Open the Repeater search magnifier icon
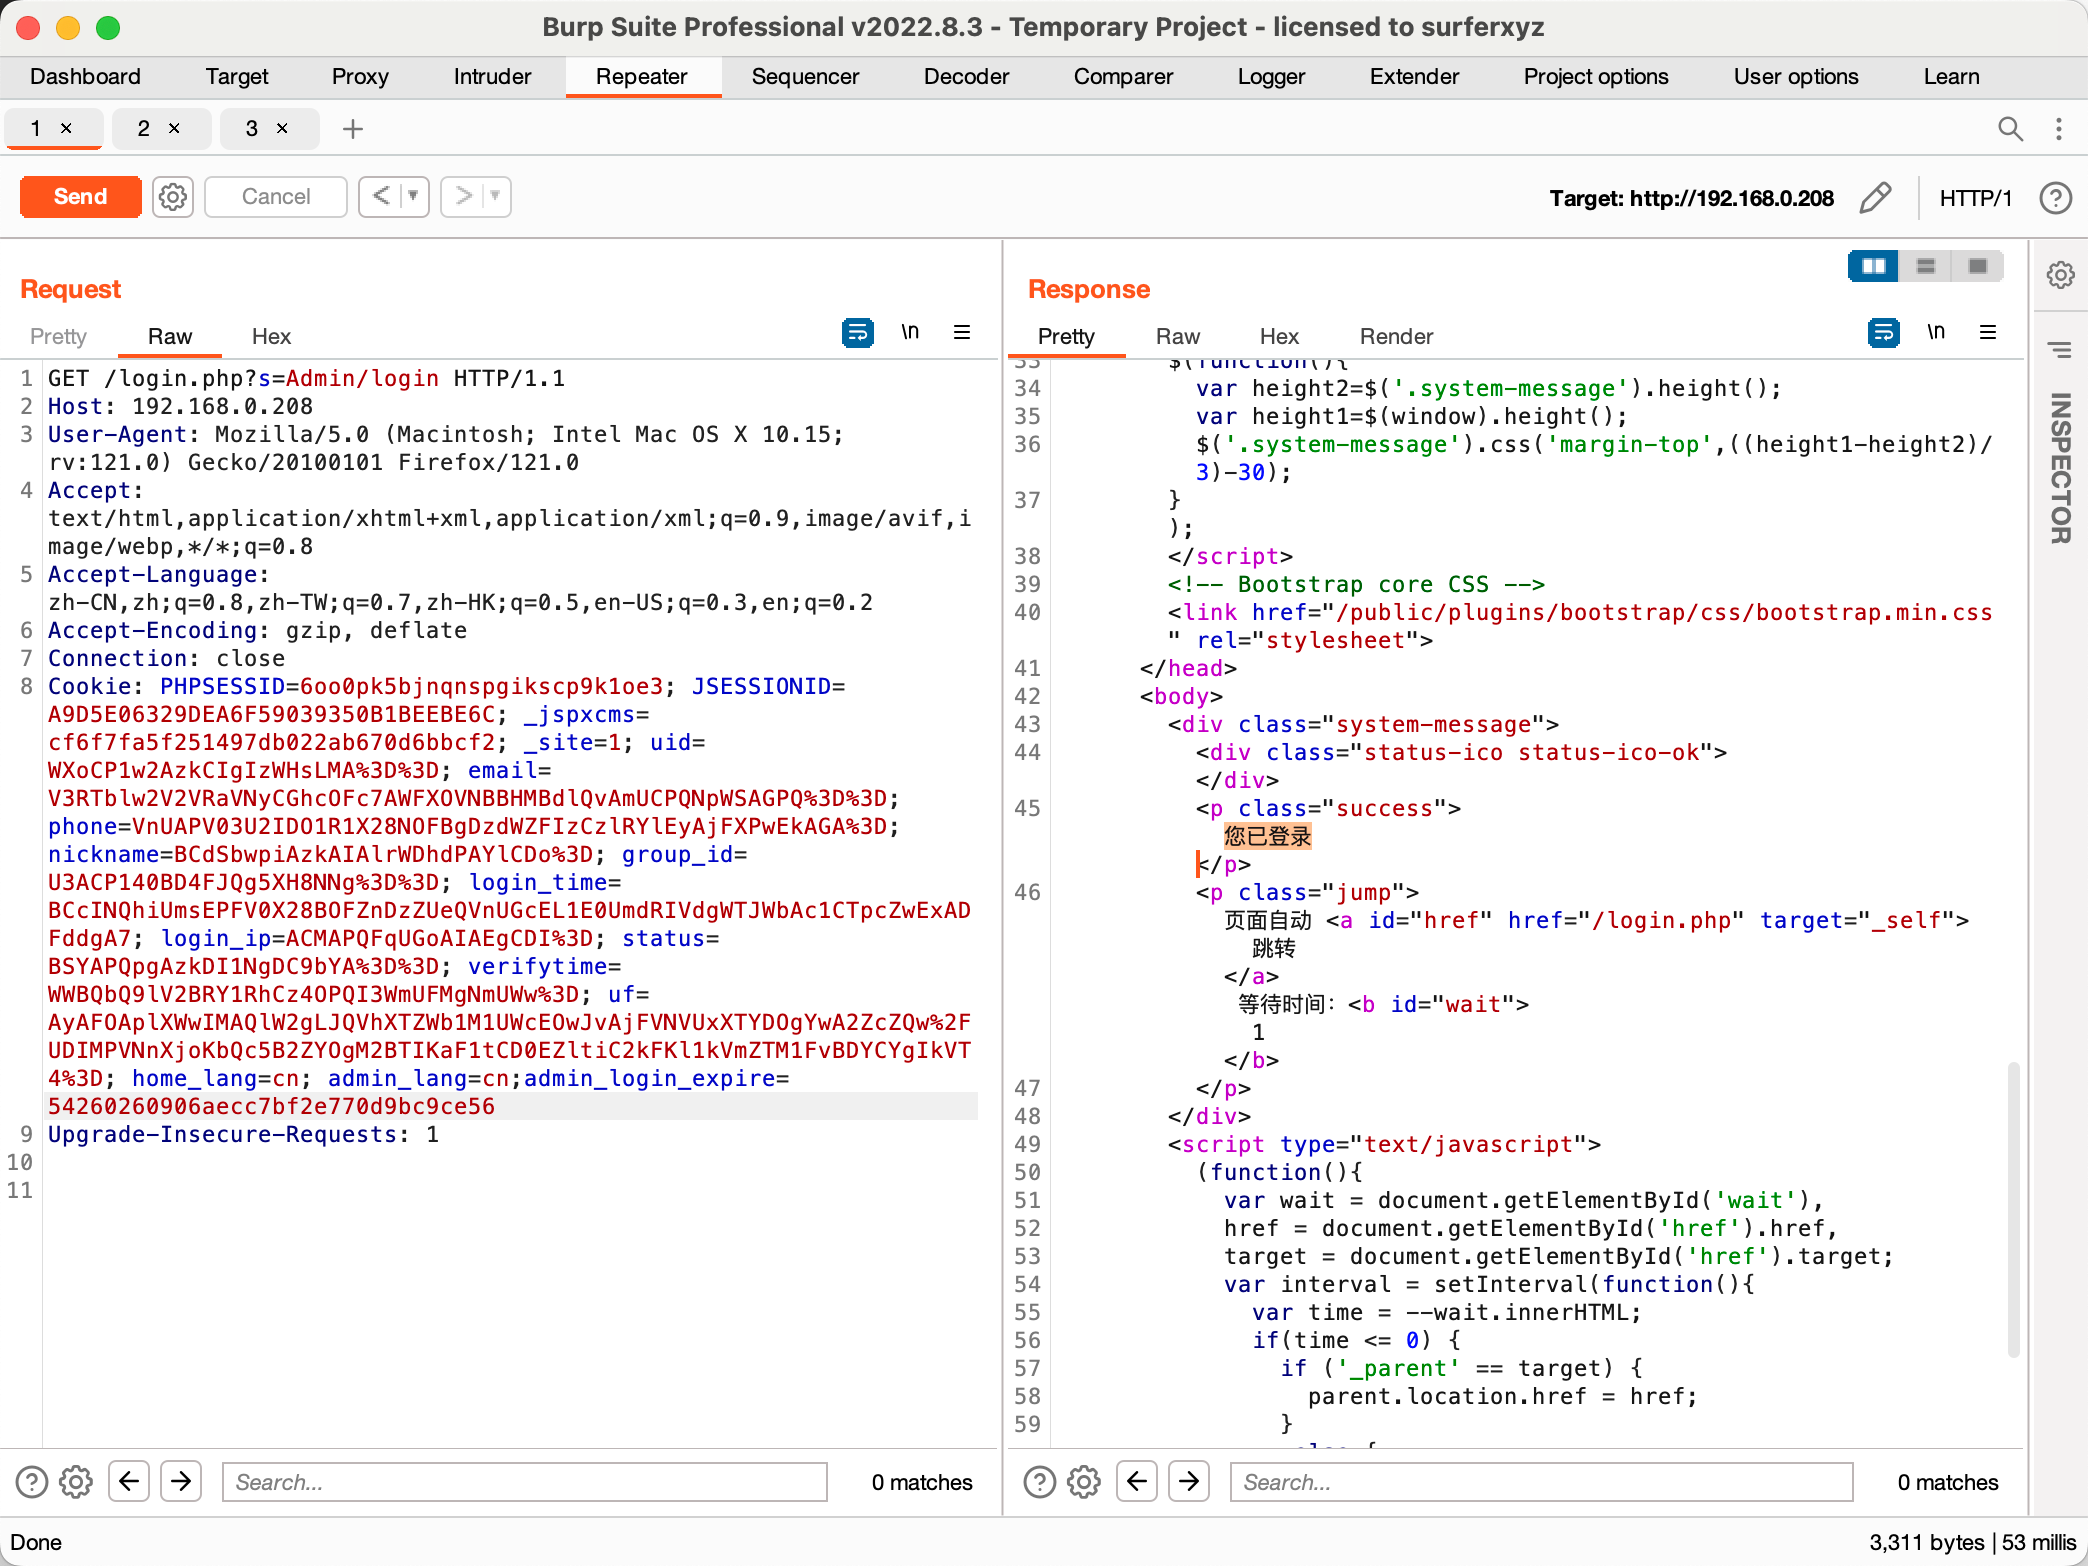2088x1566 pixels. click(x=2010, y=129)
